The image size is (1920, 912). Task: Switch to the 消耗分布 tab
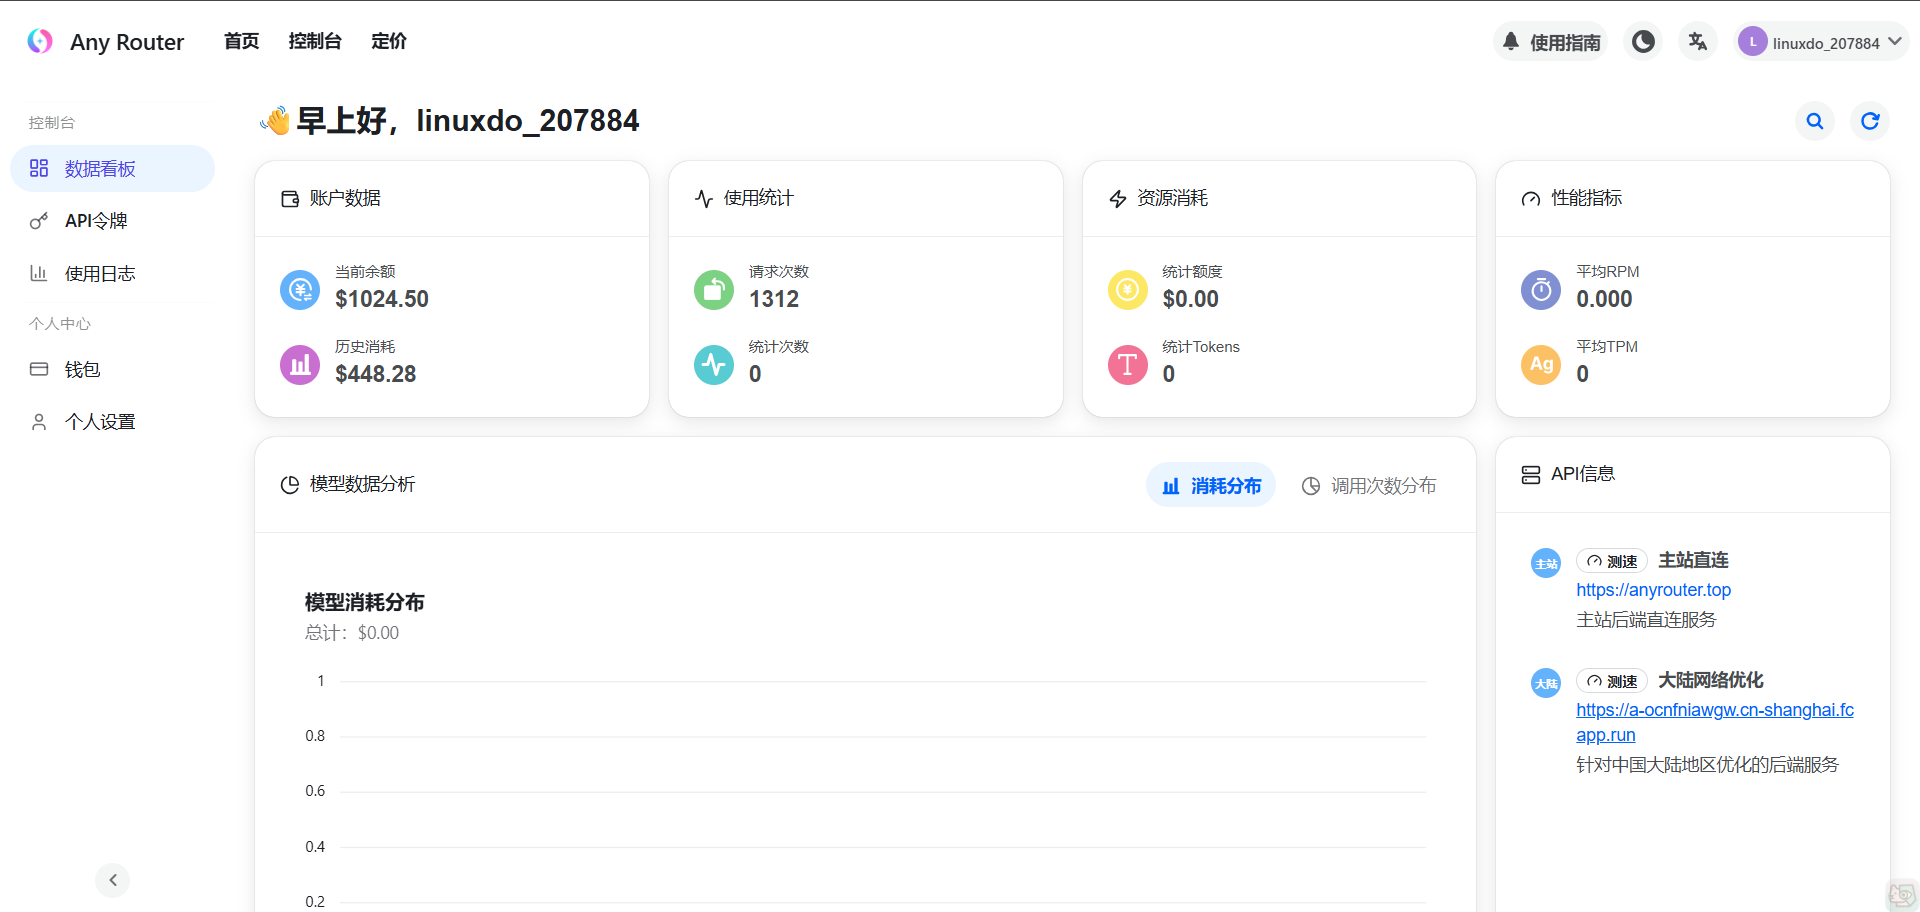(x=1211, y=485)
